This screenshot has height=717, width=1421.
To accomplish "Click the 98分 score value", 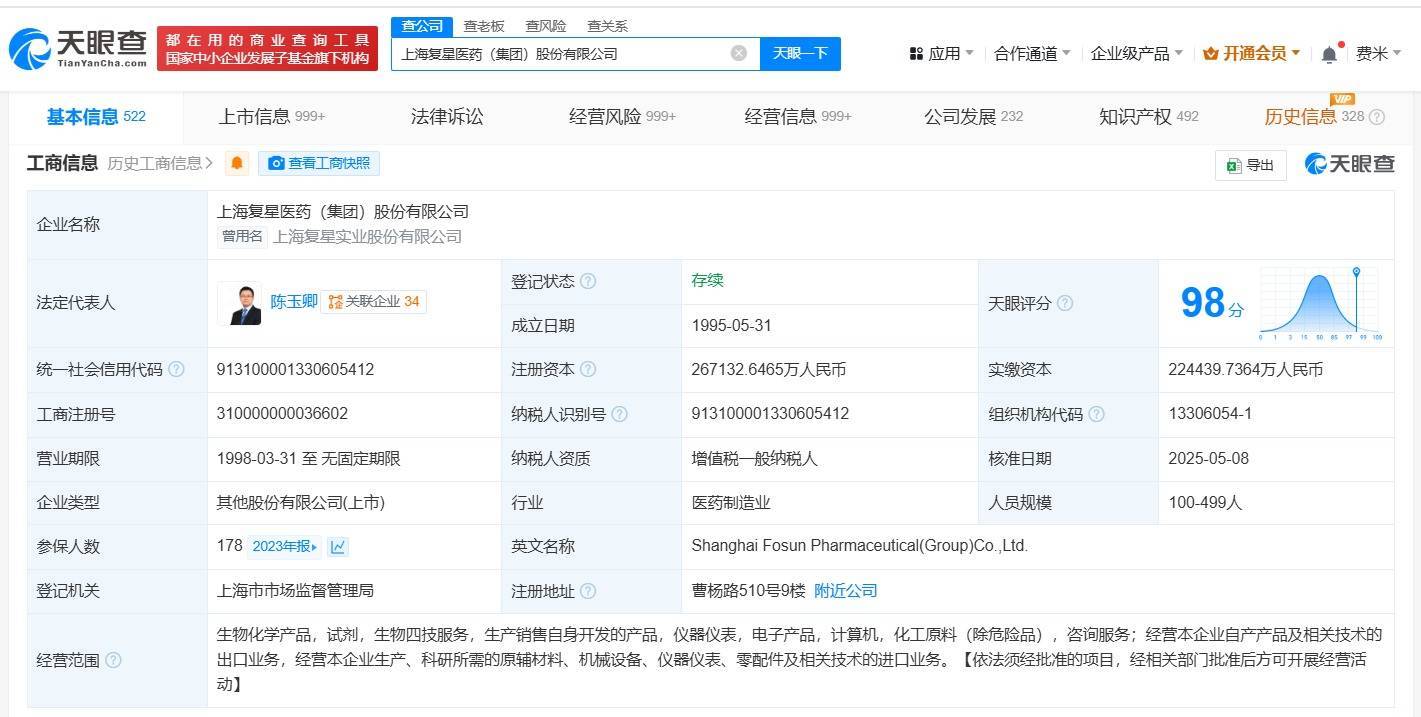I will click(x=1212, y=303).
